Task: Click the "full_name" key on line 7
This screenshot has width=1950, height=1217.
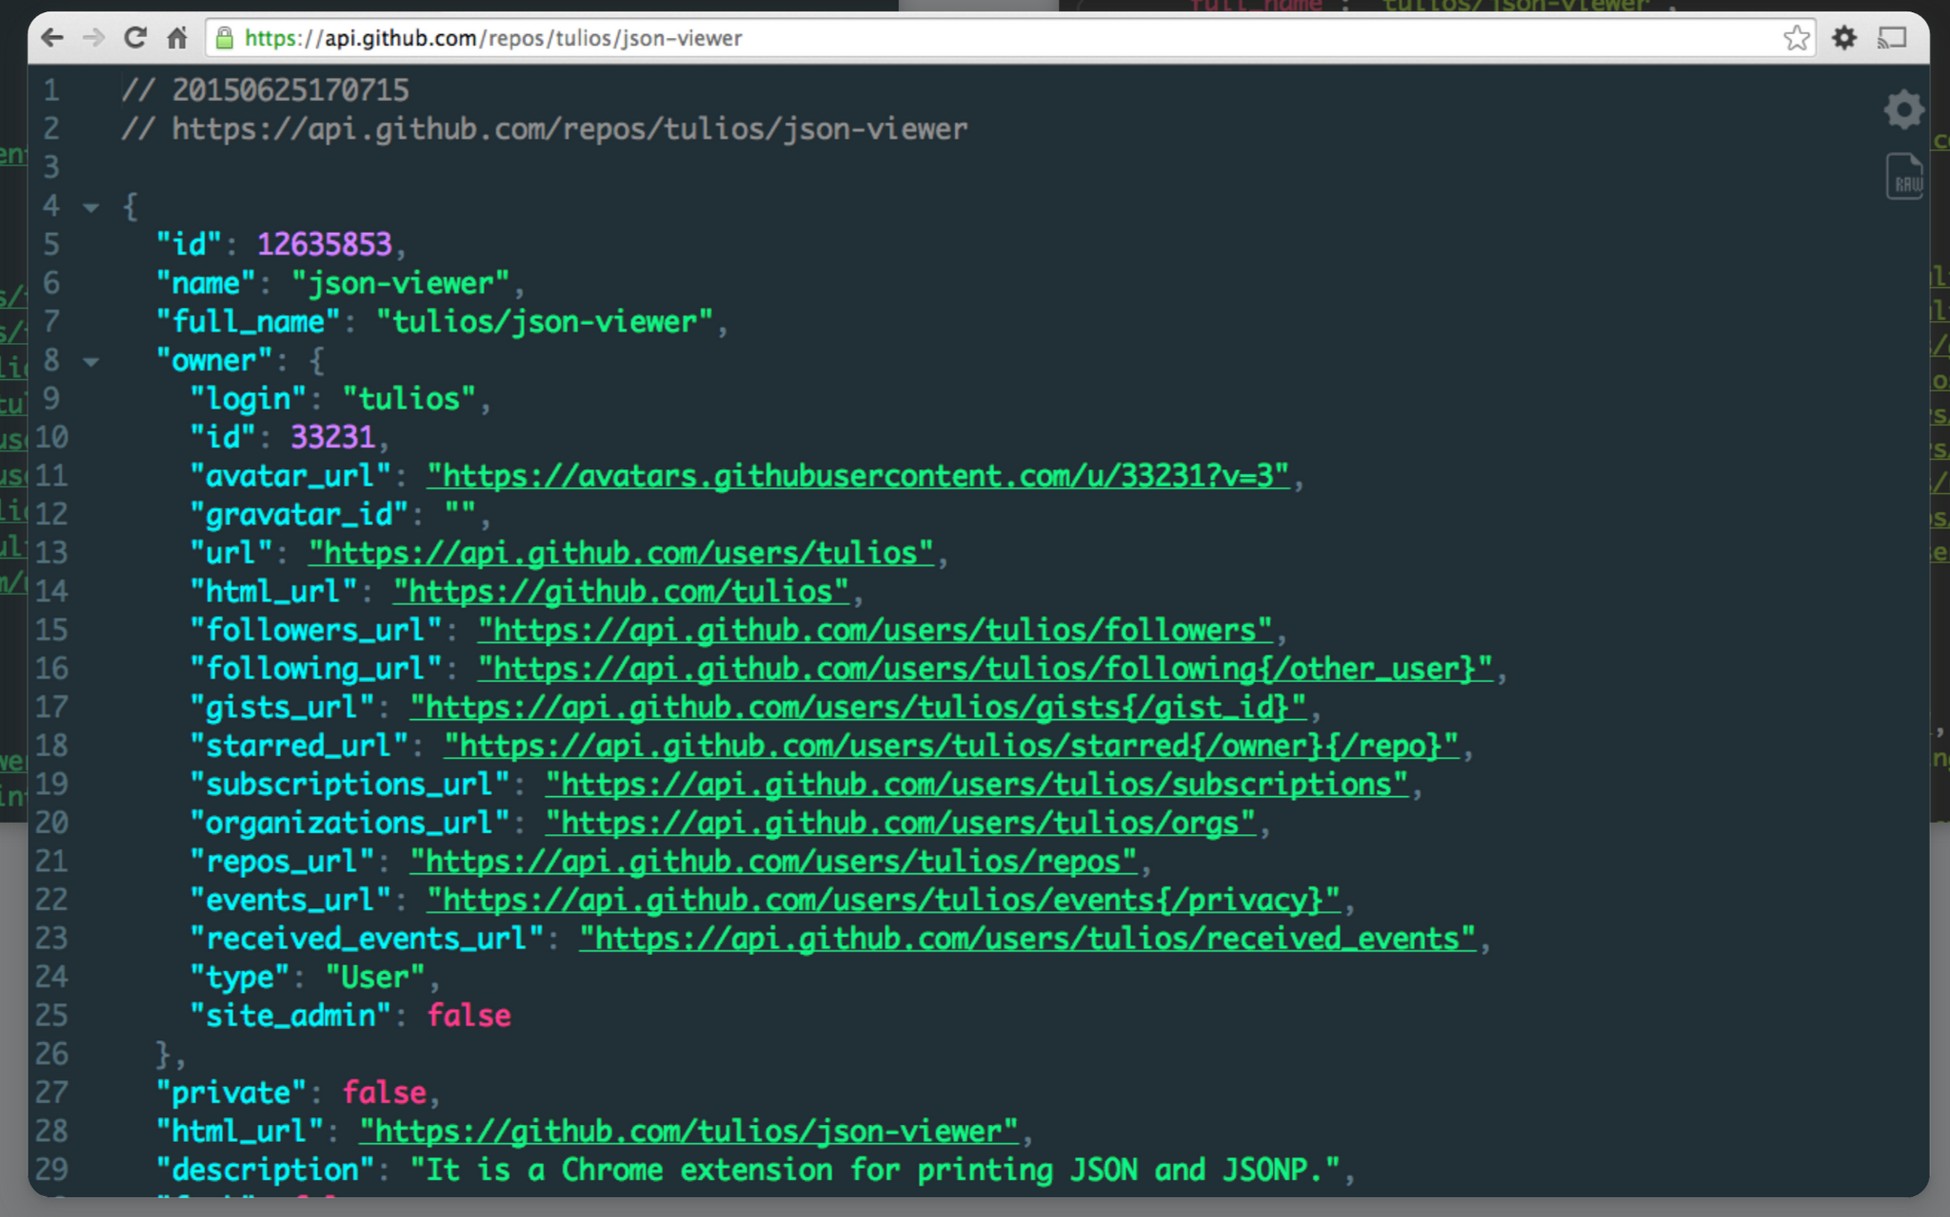Action: point(248,322)
